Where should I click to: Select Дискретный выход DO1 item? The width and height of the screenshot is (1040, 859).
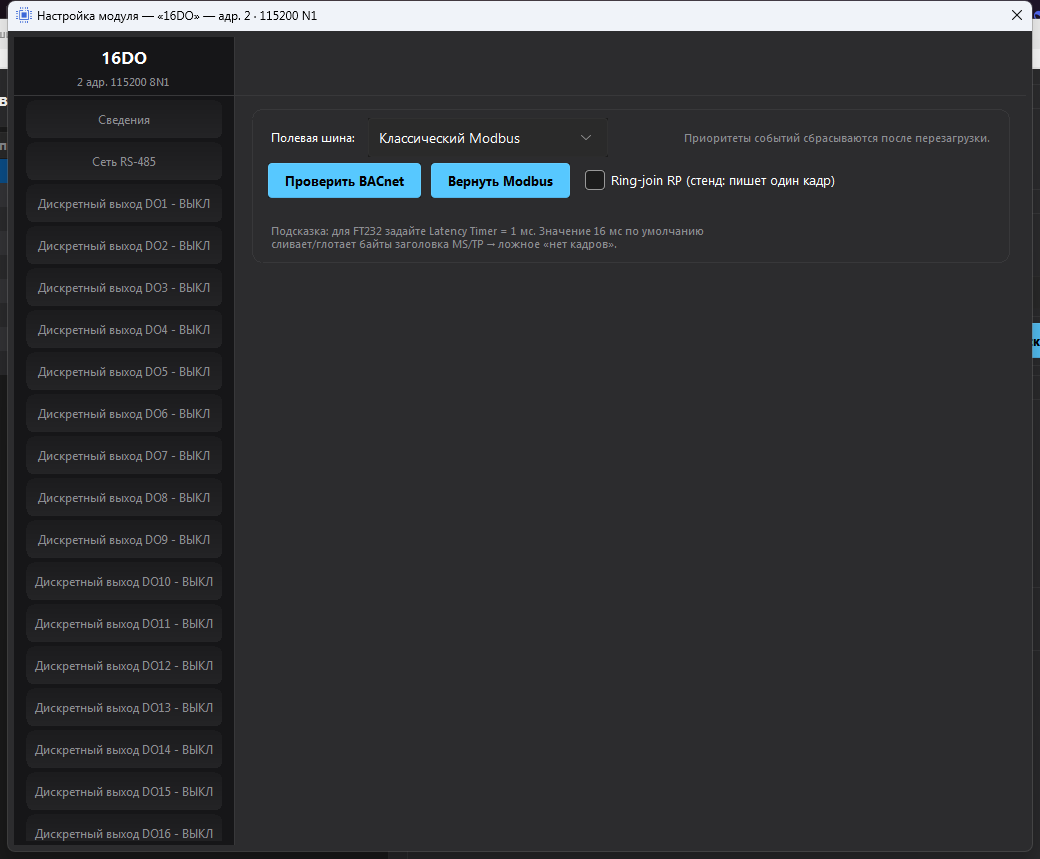point(124,204)
